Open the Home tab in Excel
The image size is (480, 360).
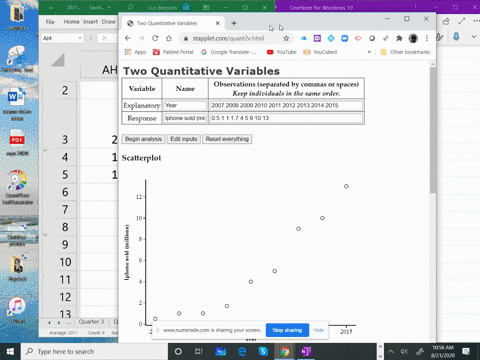coord(71,22)
